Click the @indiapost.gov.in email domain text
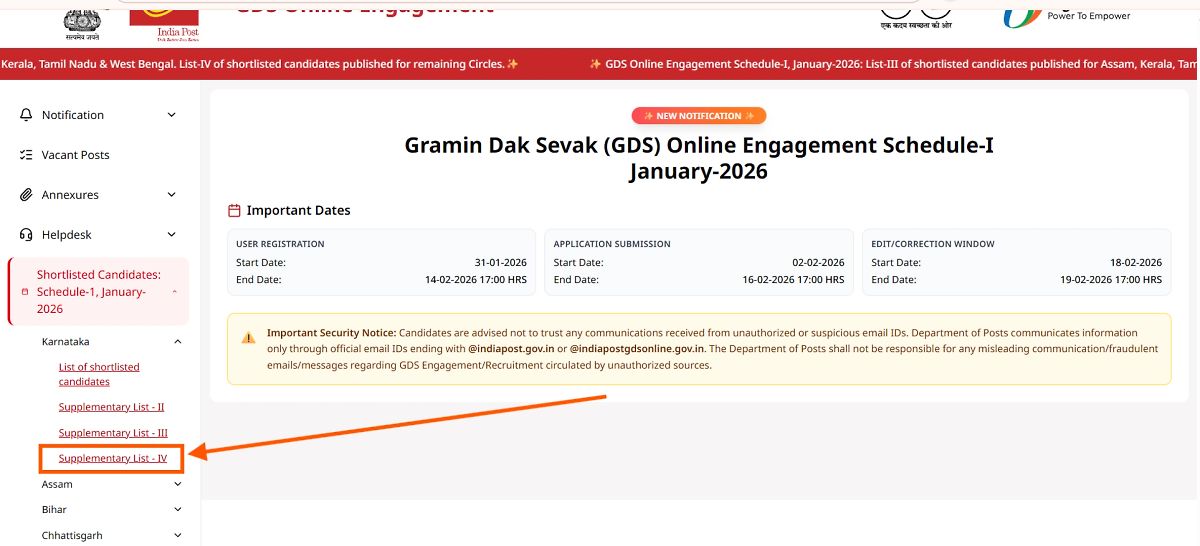1200x546 pixels. (x=511, y=349)
